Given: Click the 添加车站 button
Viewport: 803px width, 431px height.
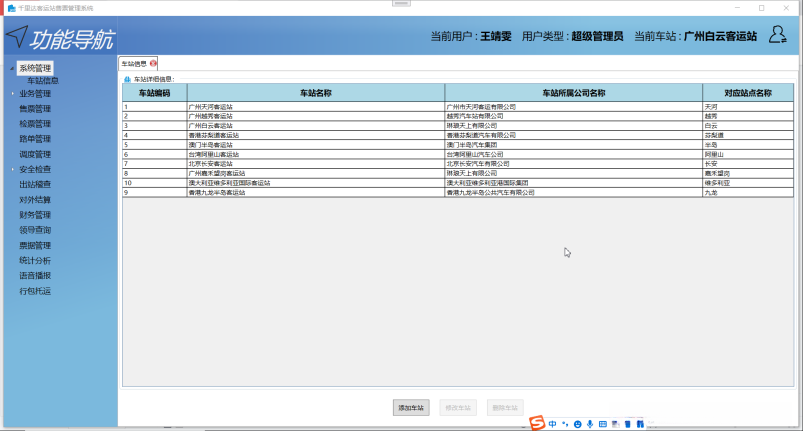Looking at the screenshot, I should click(x=411, y=407).
